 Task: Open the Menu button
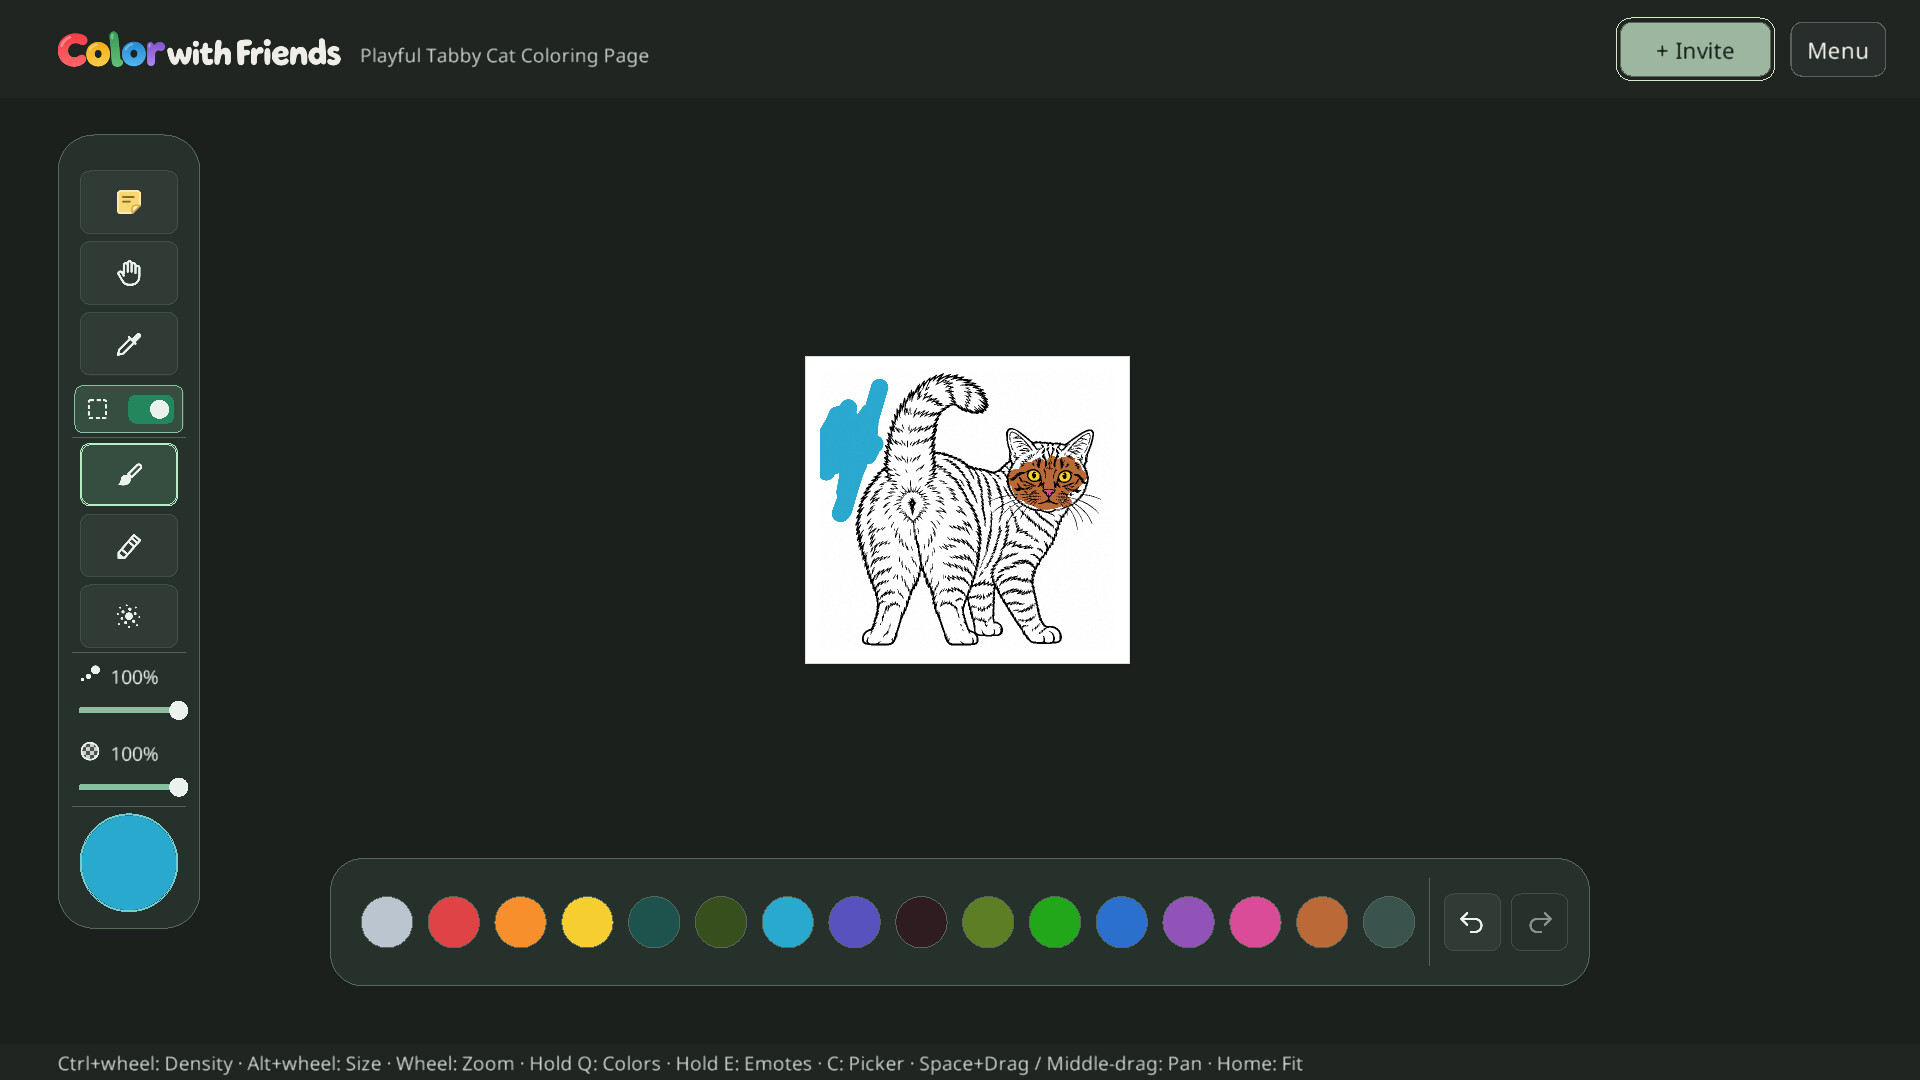(1838, 50)
